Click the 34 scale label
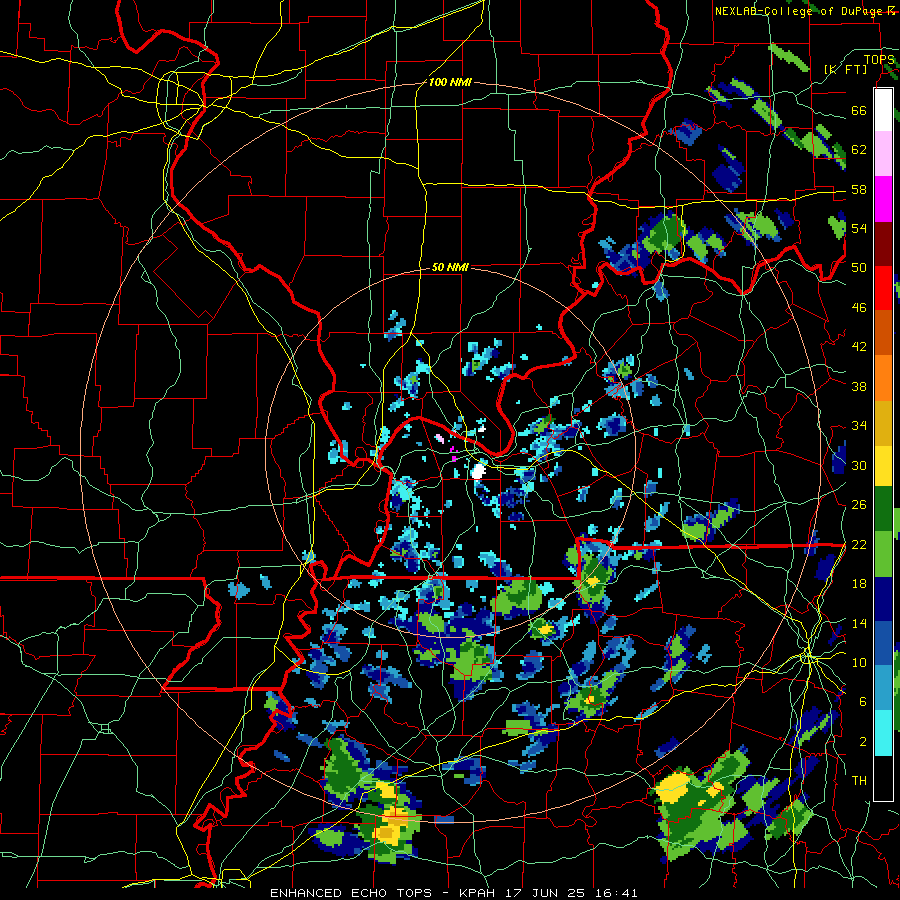 (859, 426)
